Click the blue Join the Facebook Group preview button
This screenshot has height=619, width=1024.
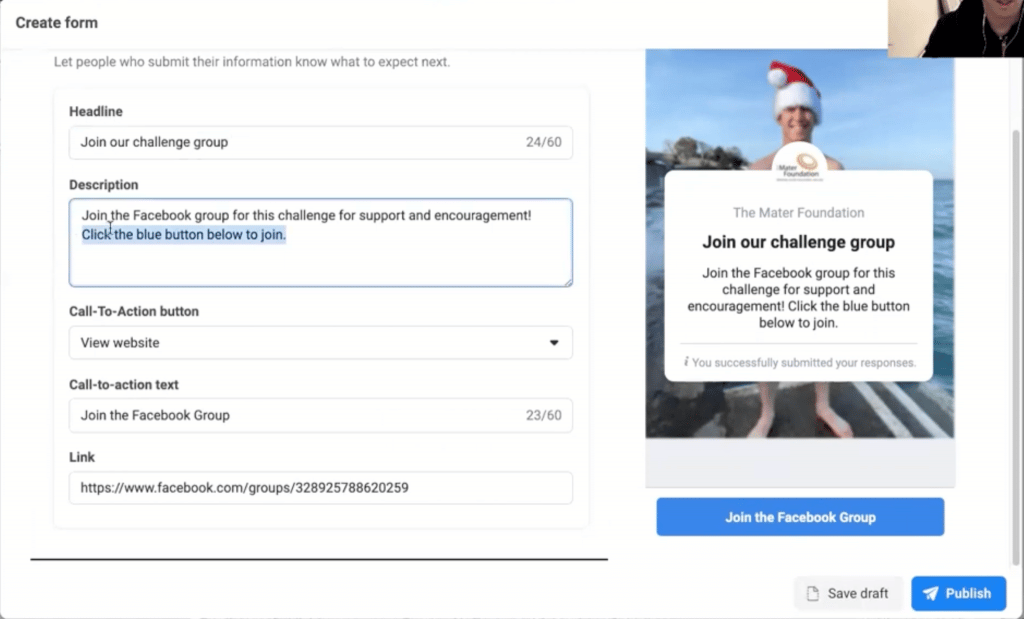click(x=799, y=517)
